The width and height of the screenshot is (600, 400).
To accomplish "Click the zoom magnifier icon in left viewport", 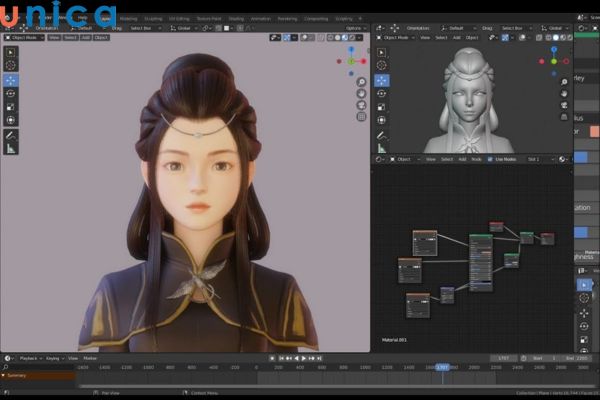I will point(361,82).
